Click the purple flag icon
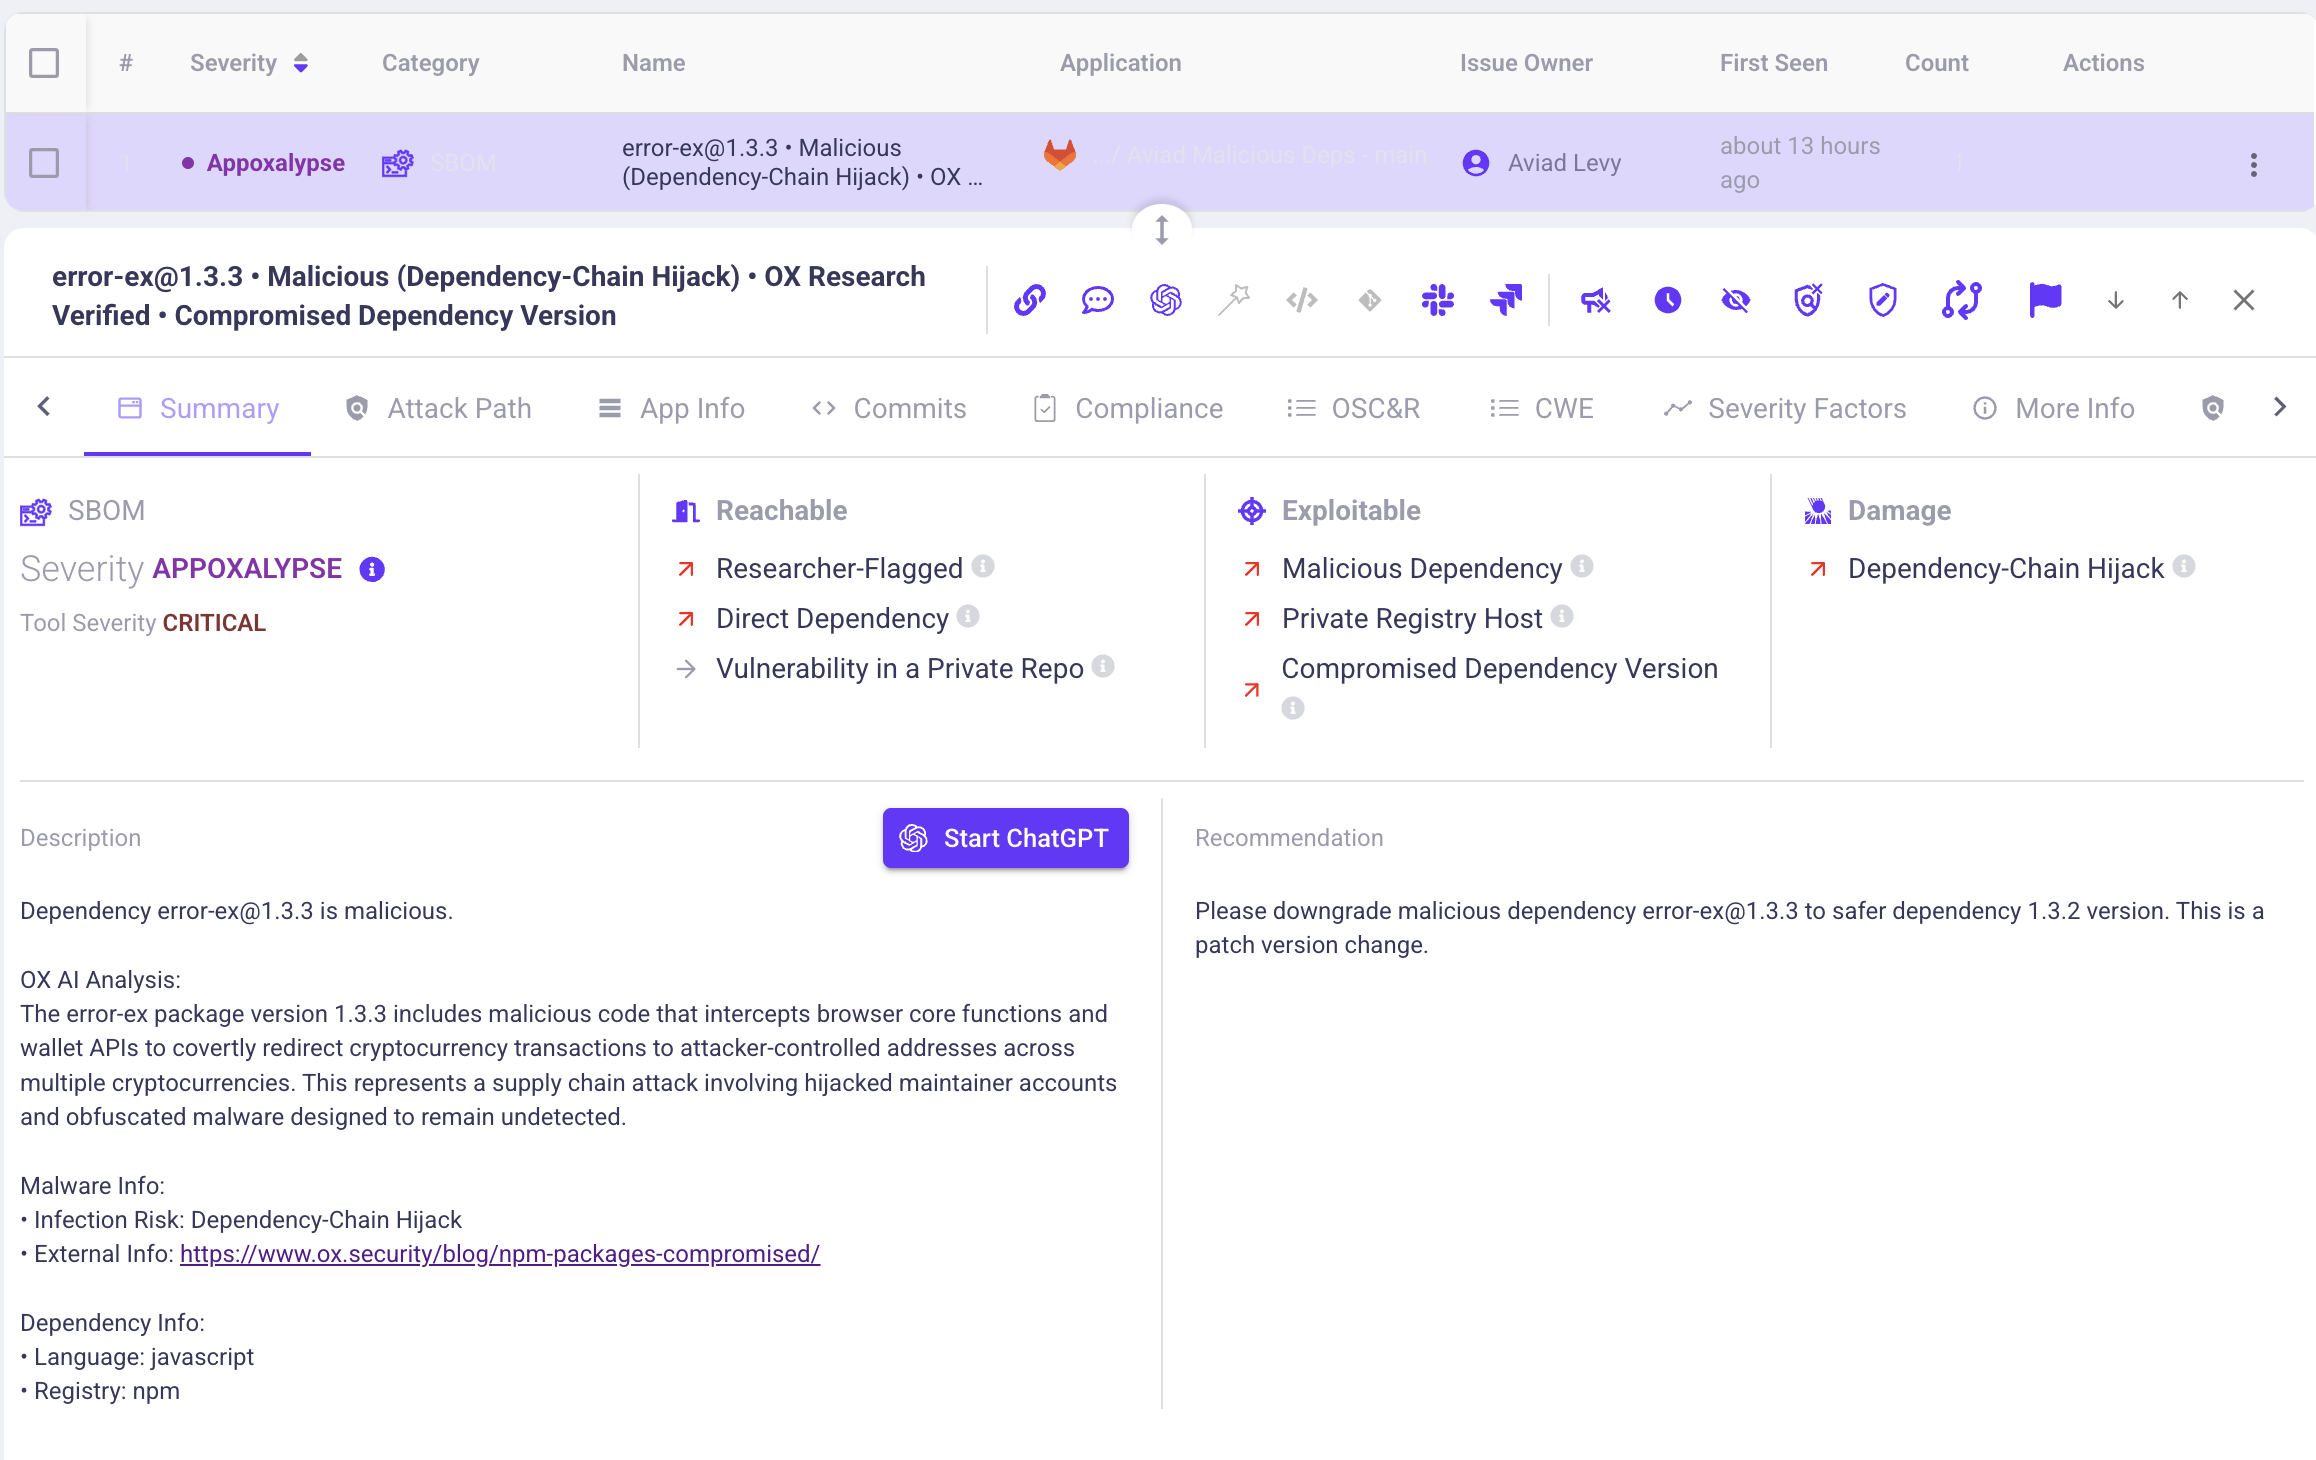 [x=2045, y=300]
